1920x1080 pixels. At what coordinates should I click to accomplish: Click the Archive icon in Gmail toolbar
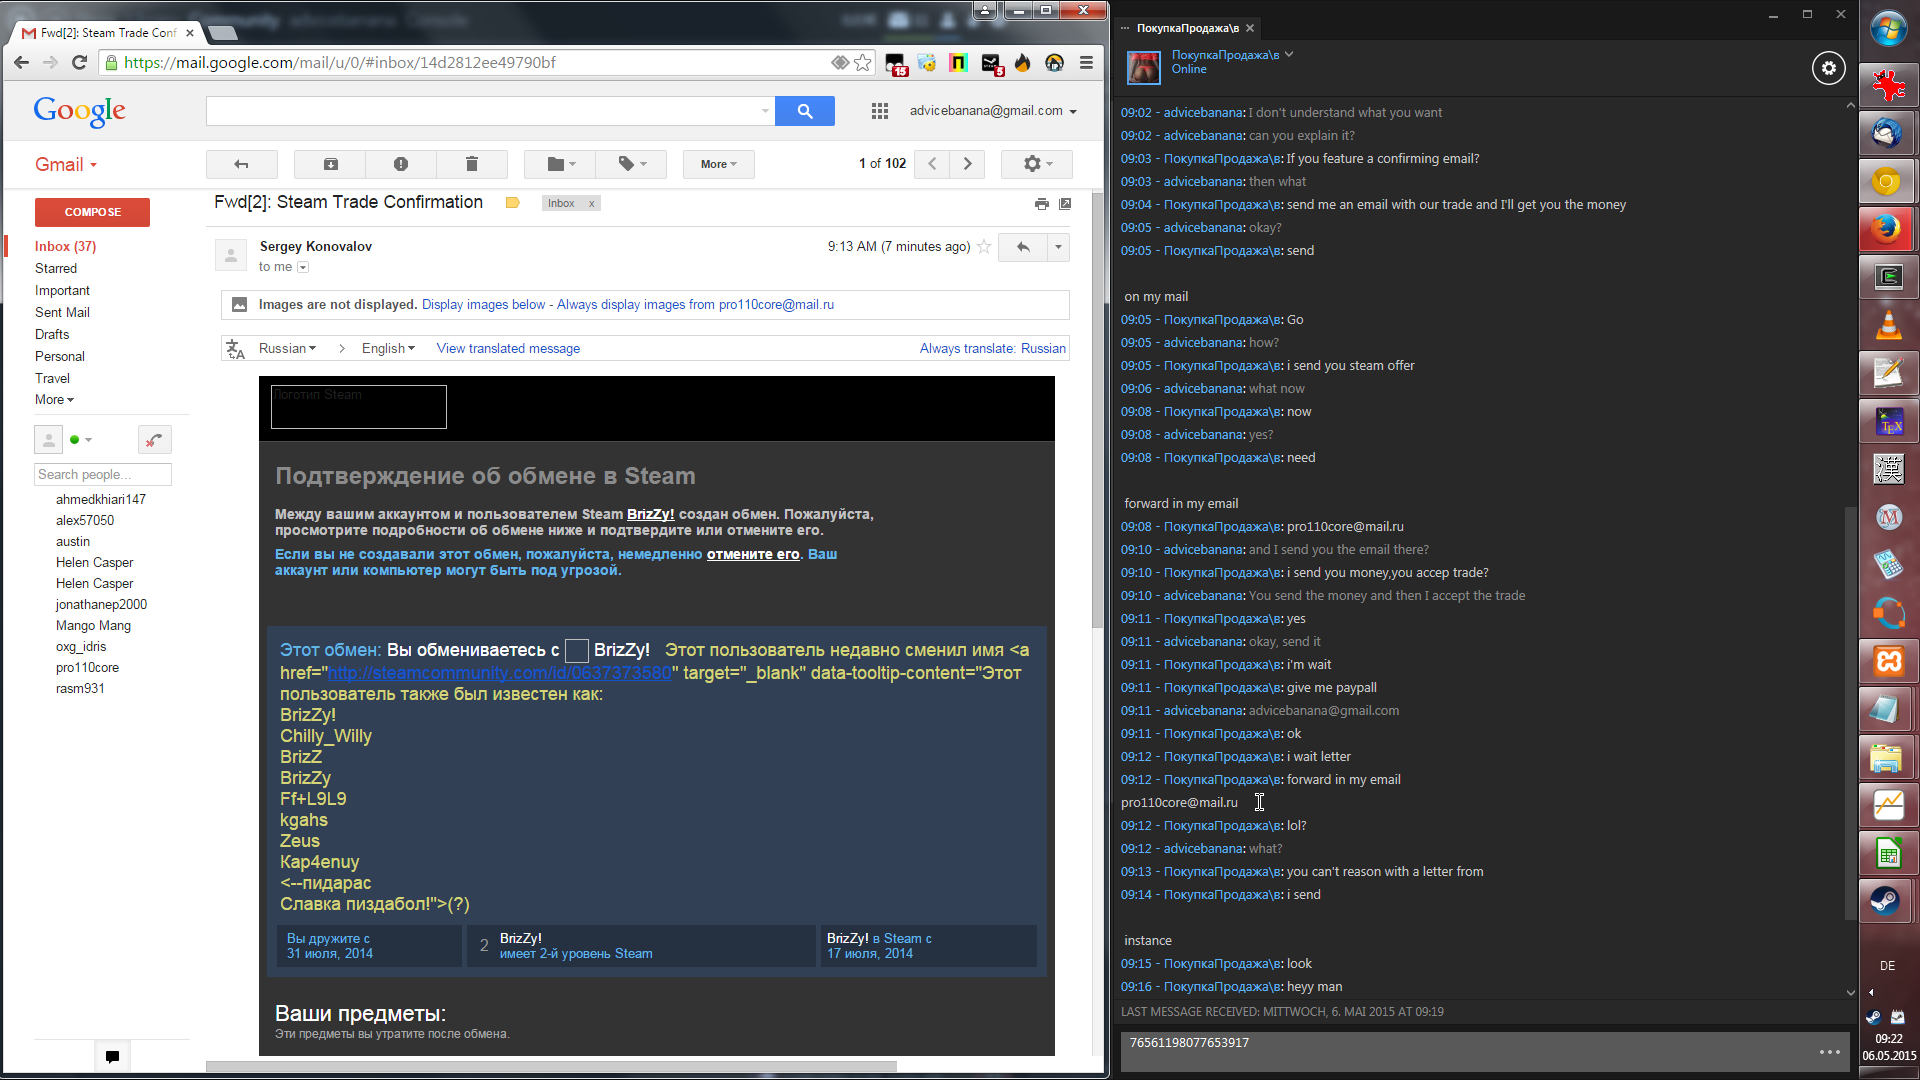tap(330, 164)
